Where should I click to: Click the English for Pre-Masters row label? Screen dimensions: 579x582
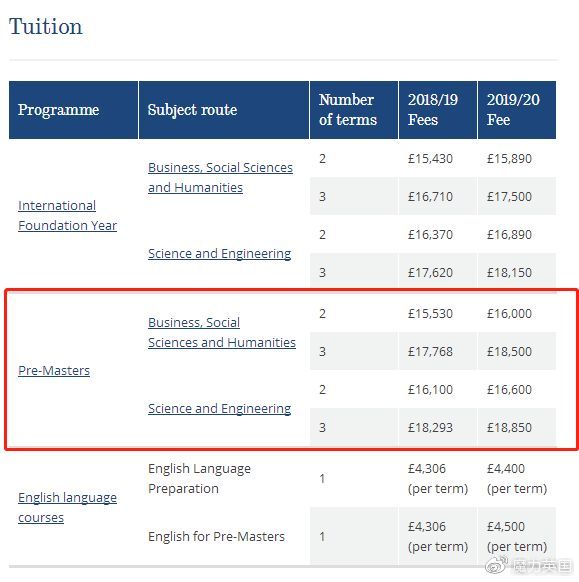(216, 536)
